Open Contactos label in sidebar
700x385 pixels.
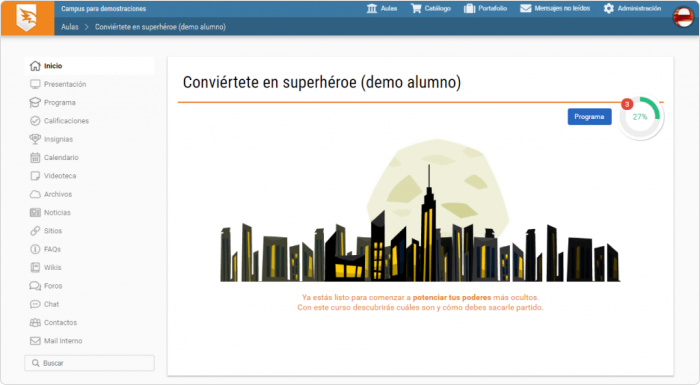coord(60,322)
